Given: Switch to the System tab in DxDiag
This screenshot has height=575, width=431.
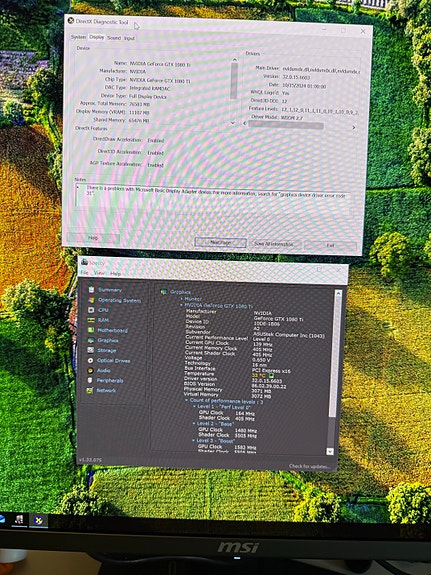Looking at the screenshot, I should point(78,37).
